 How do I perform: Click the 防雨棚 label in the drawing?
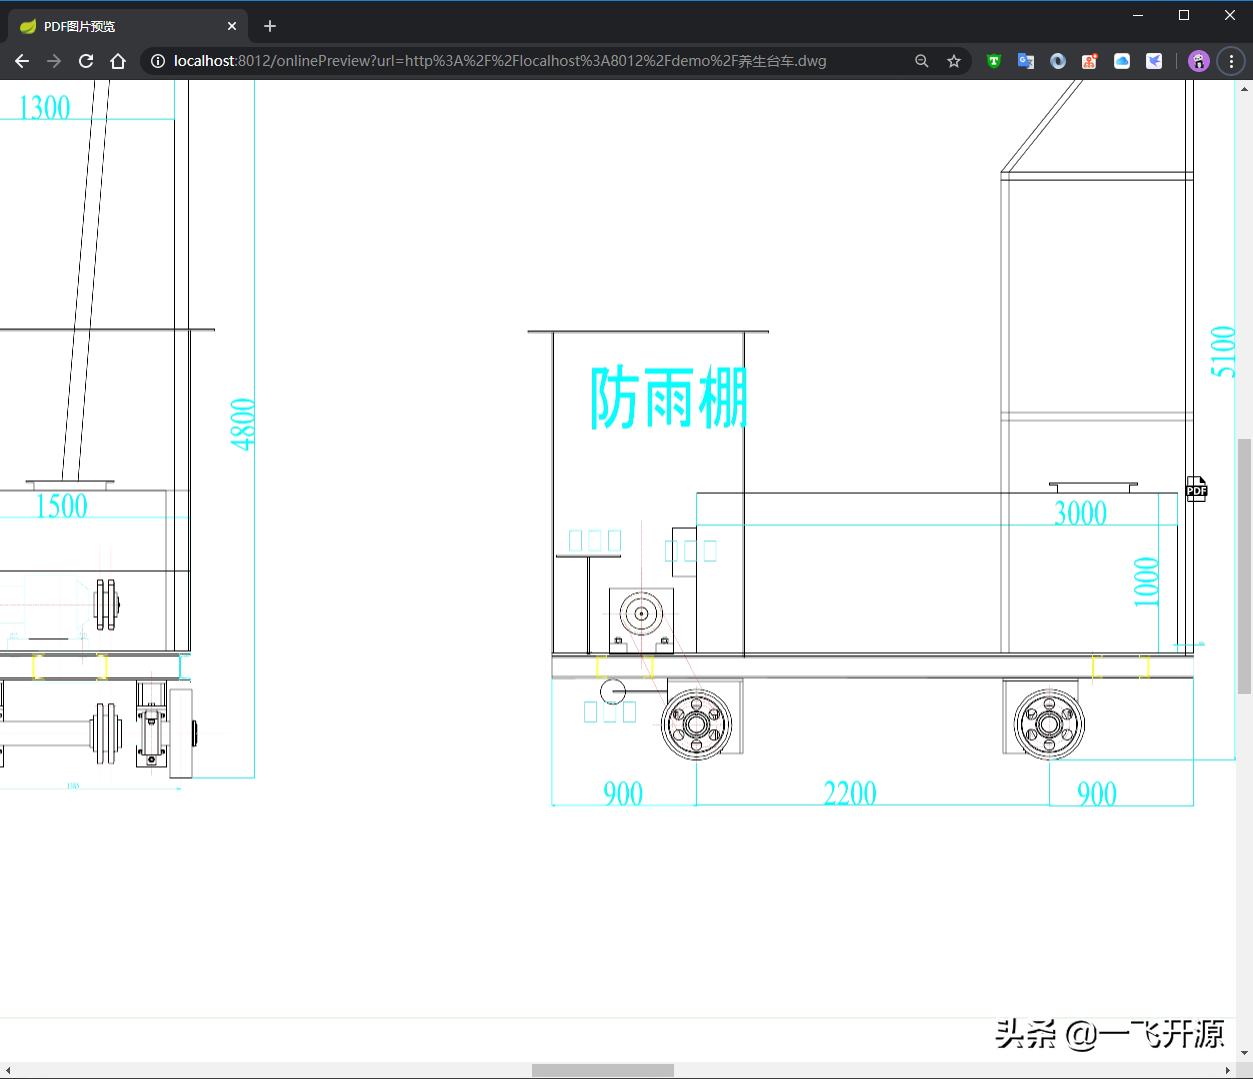tap(668, 398)
